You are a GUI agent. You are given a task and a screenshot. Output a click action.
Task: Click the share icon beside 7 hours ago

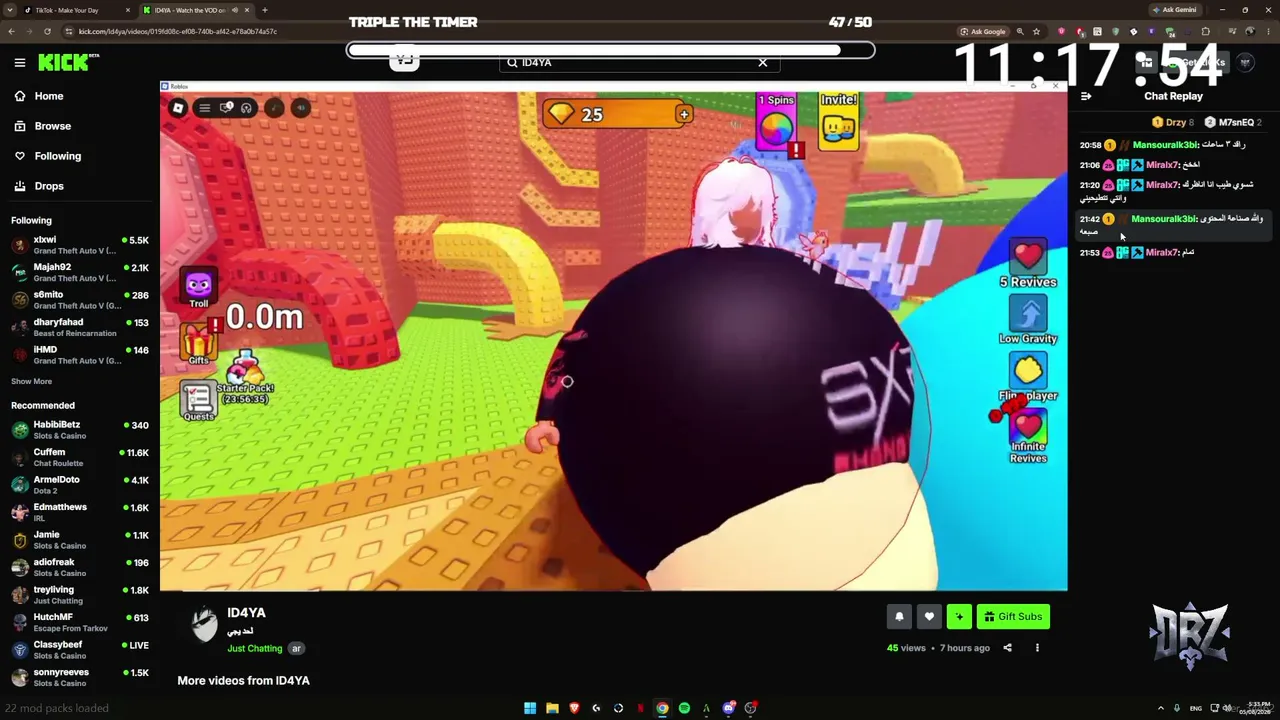click(x=1007, y=648)
